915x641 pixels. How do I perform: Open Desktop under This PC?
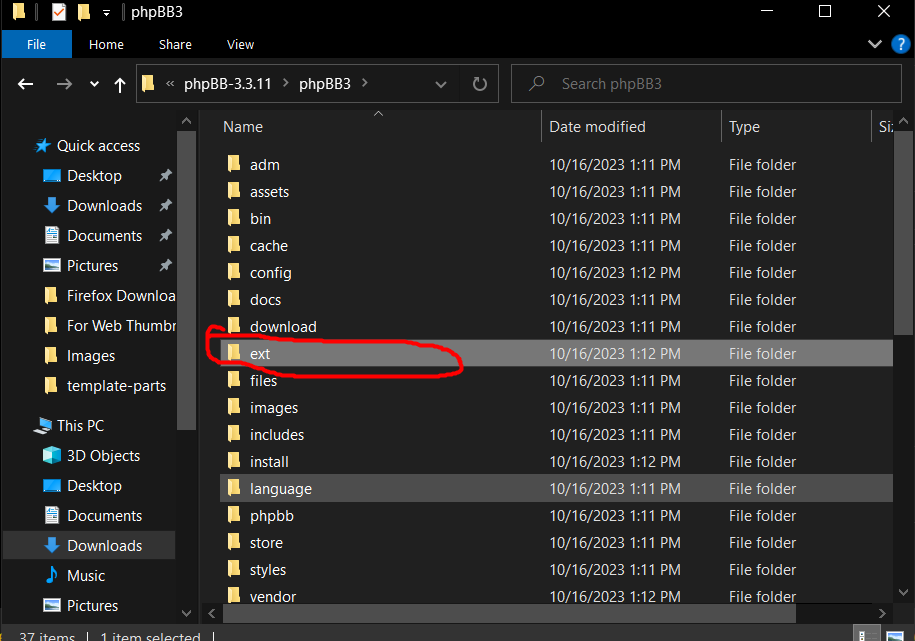(x=94, y=486)
